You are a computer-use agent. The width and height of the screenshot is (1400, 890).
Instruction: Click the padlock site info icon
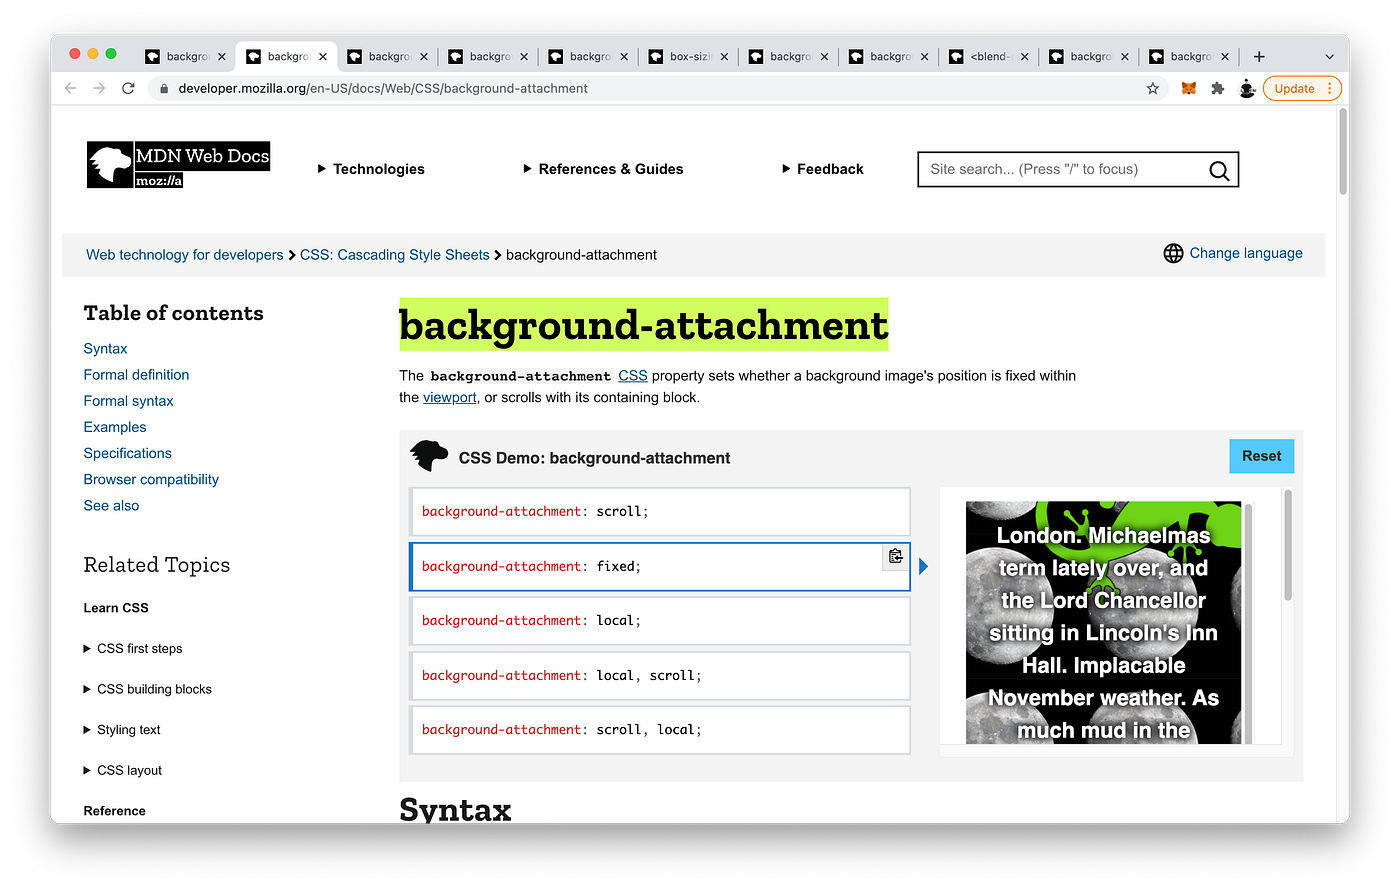coord(164,88)
